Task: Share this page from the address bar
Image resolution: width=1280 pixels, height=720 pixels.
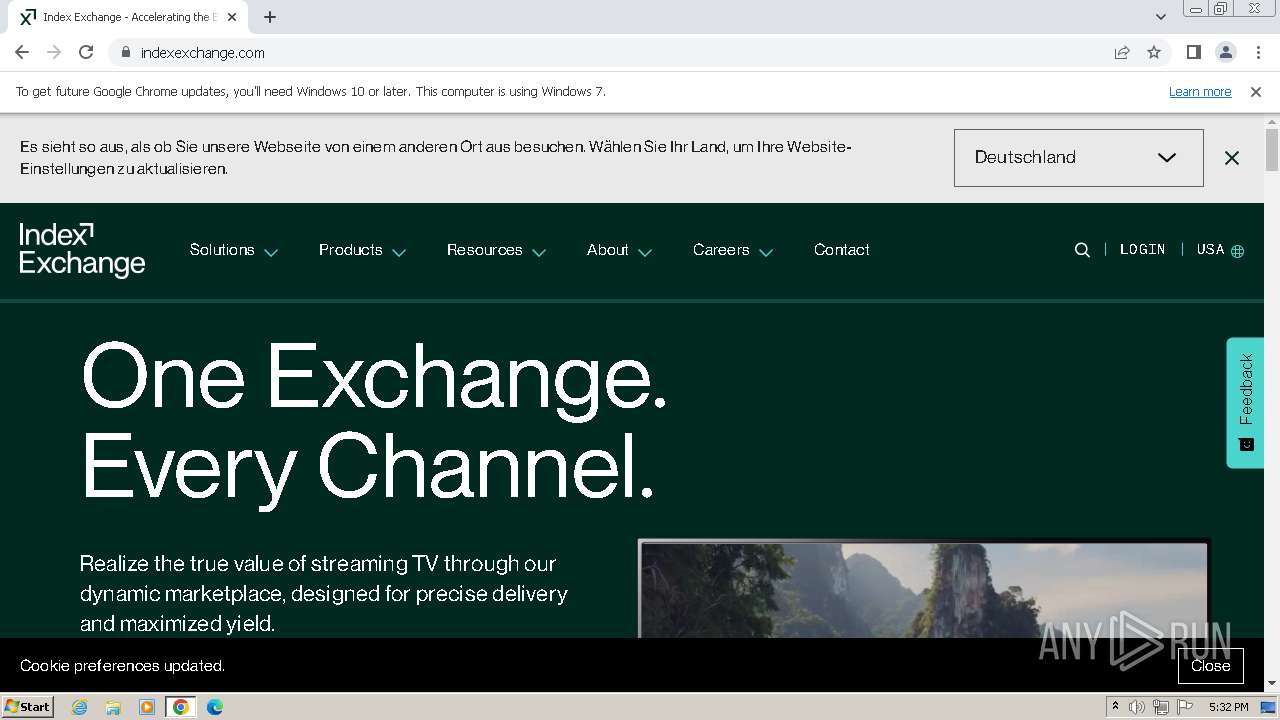Action: (x=1122, y=52)
